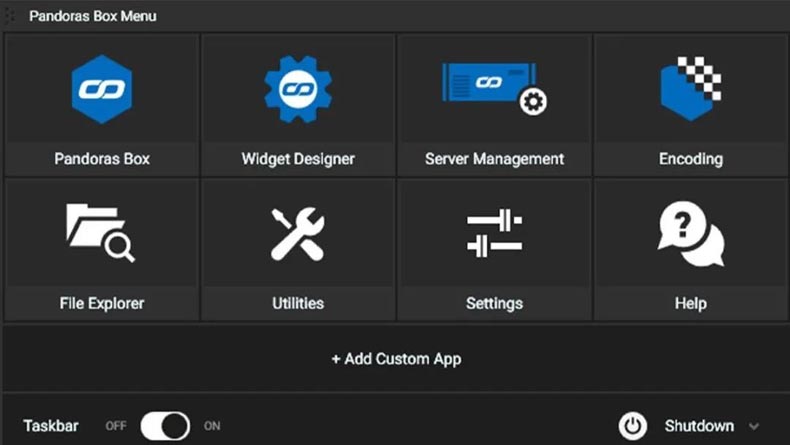
Task: Click + Add Custom App
Action: click(x=396, y=359)
